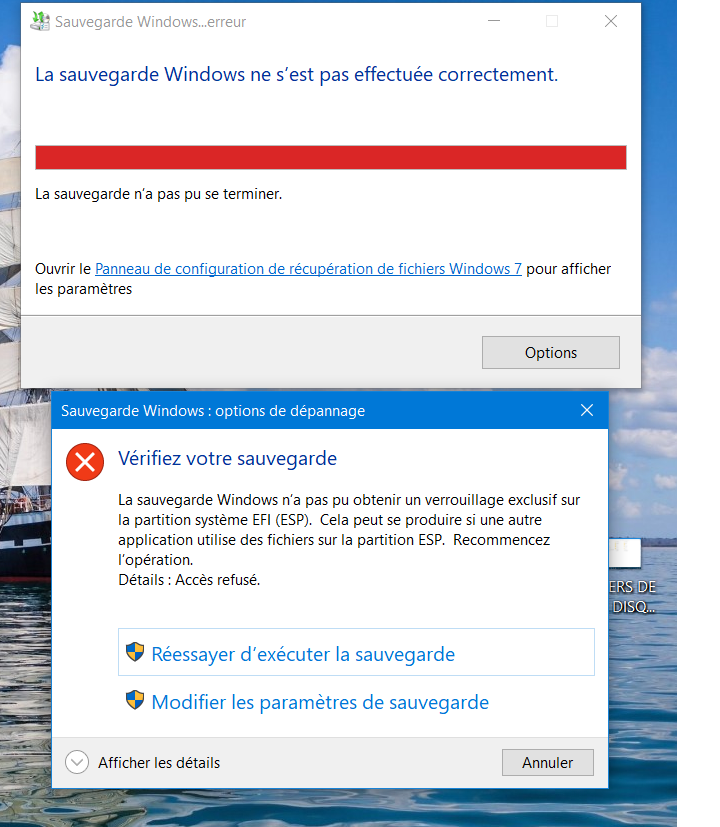Cancel with the Annuler button
Screen dimensions: 720x827
coord(548,763)
